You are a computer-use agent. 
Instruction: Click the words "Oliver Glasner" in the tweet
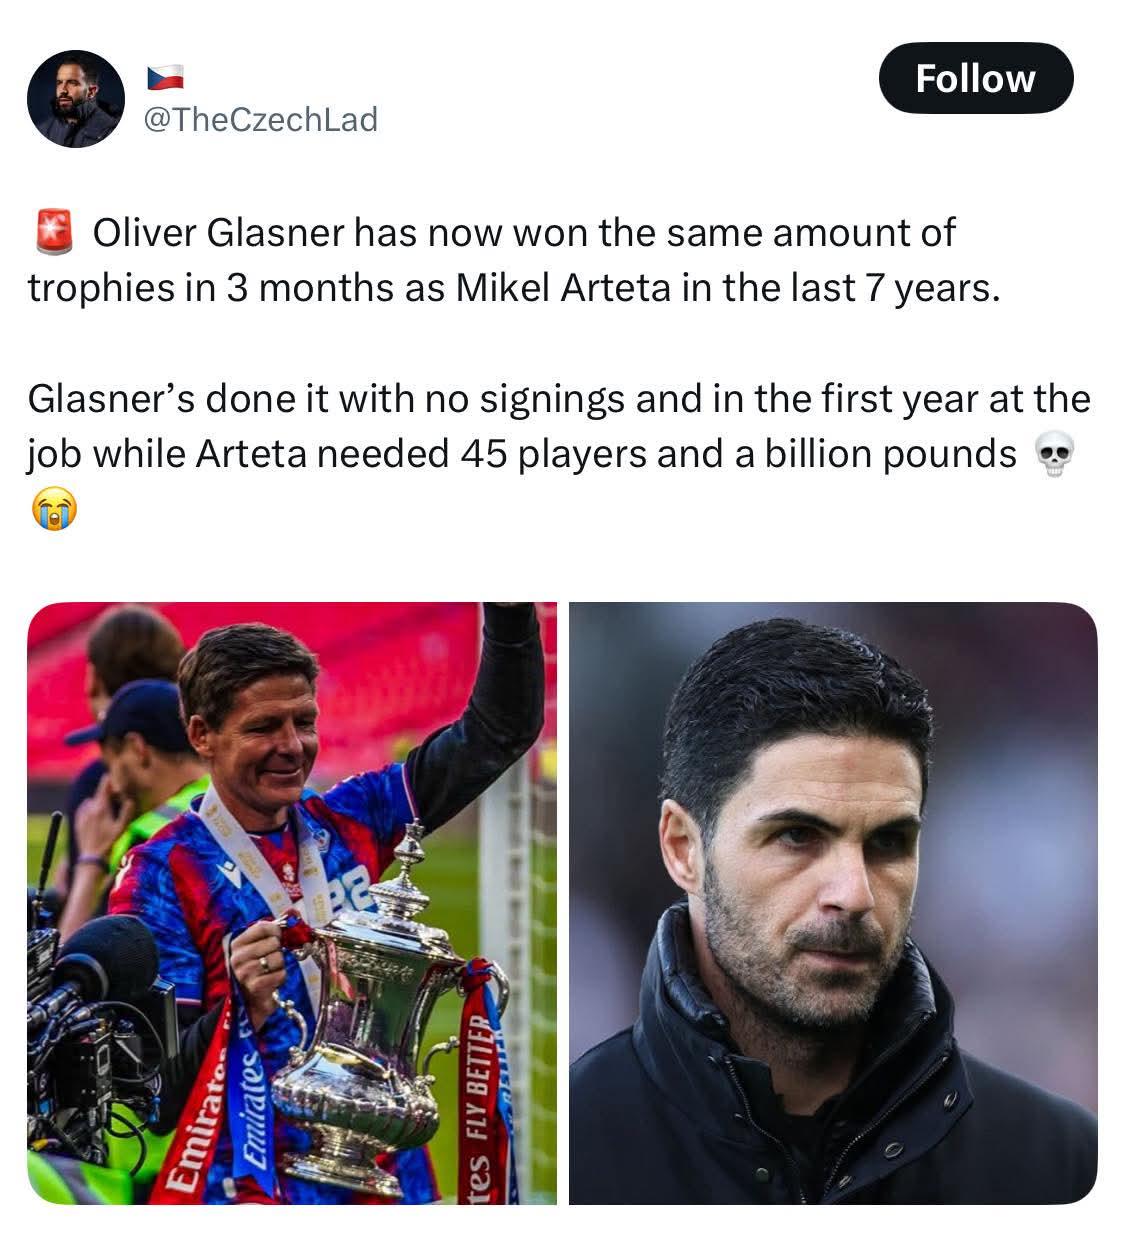click(x=217, y=233)
